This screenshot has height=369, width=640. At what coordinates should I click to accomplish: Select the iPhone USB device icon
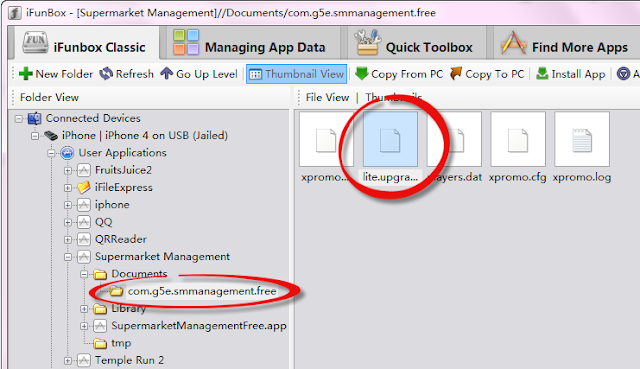point(51,136)
